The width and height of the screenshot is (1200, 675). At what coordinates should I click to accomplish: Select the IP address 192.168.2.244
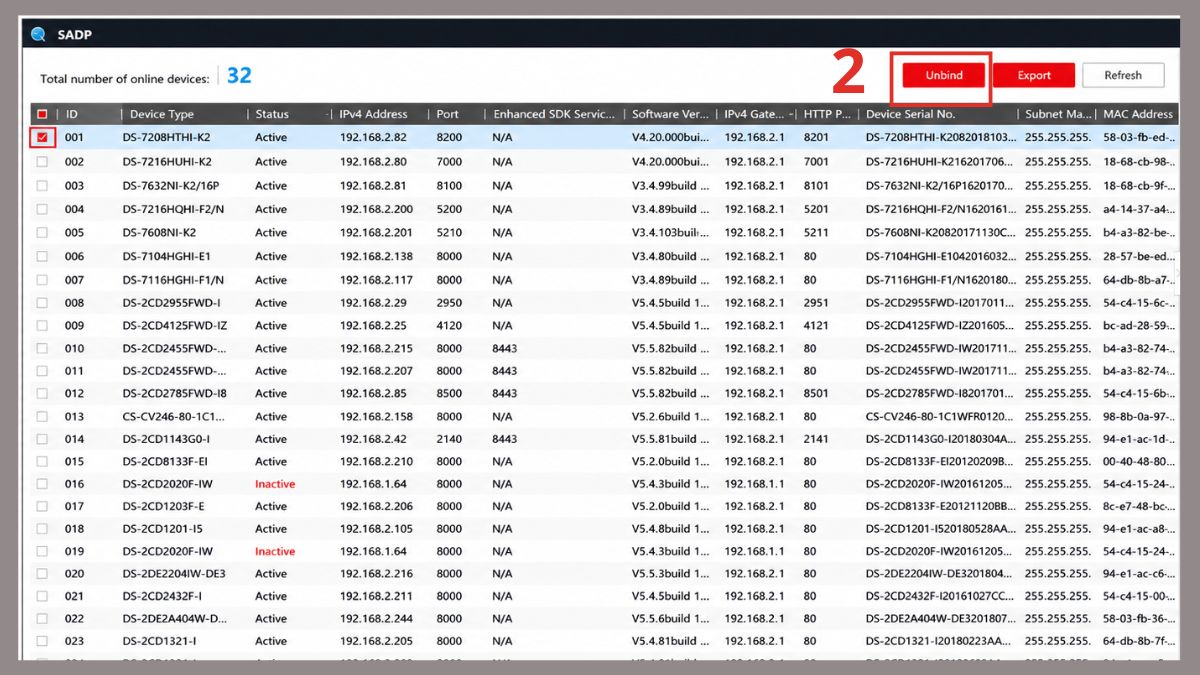[376, 619]
